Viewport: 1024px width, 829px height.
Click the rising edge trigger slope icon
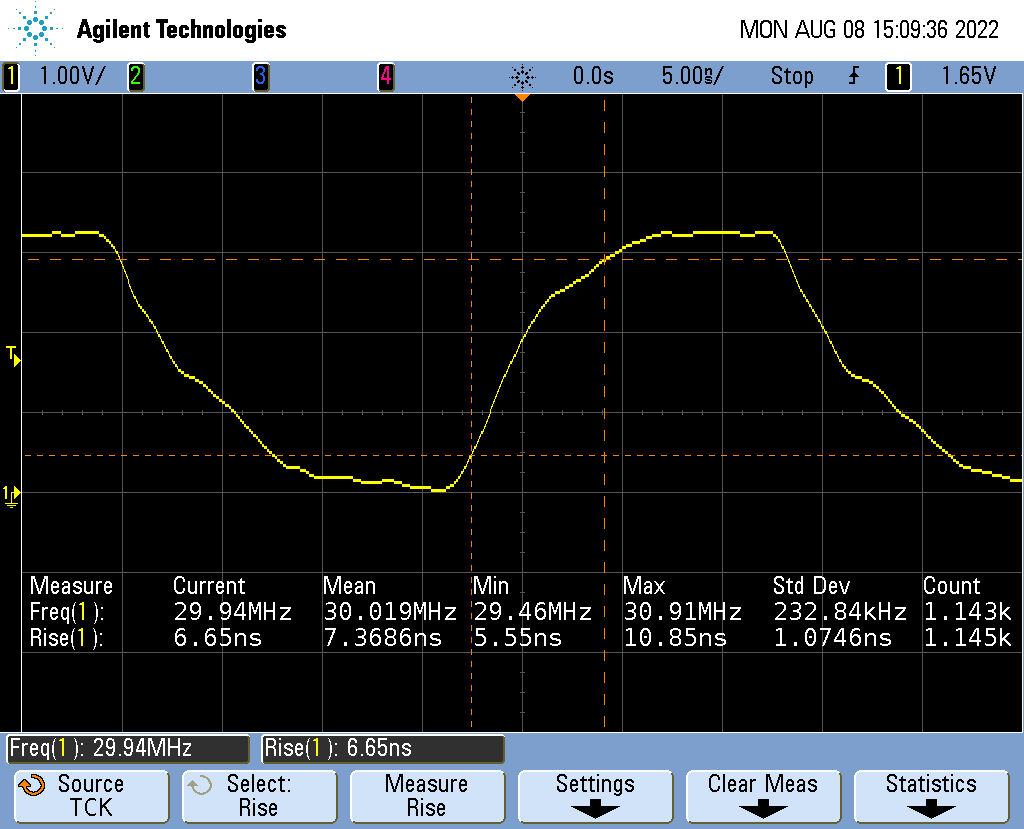coord(853,76)
